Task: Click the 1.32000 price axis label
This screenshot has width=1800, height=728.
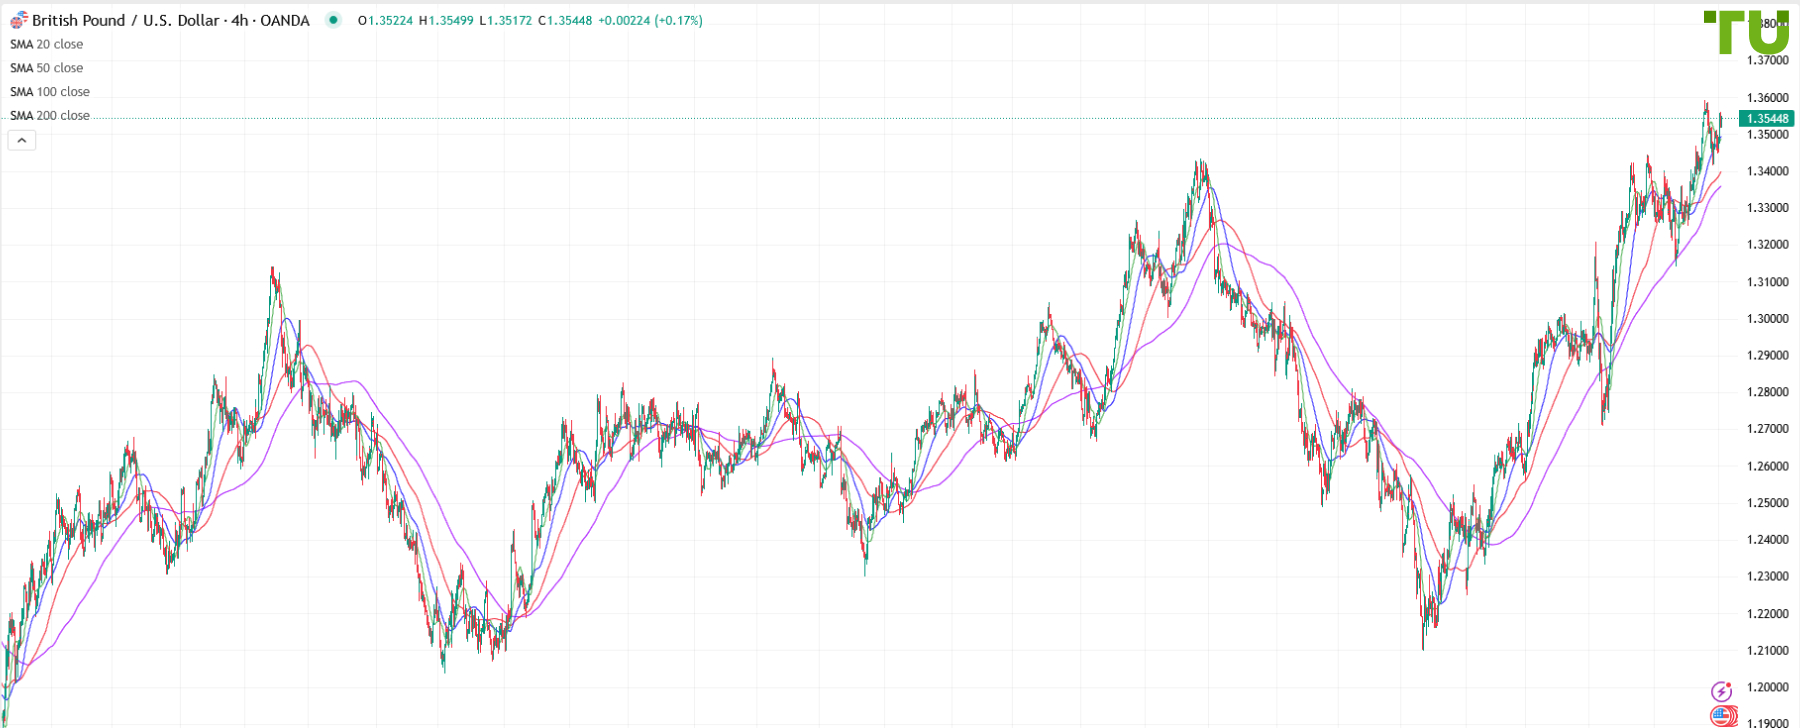Action: point(1767,245)
